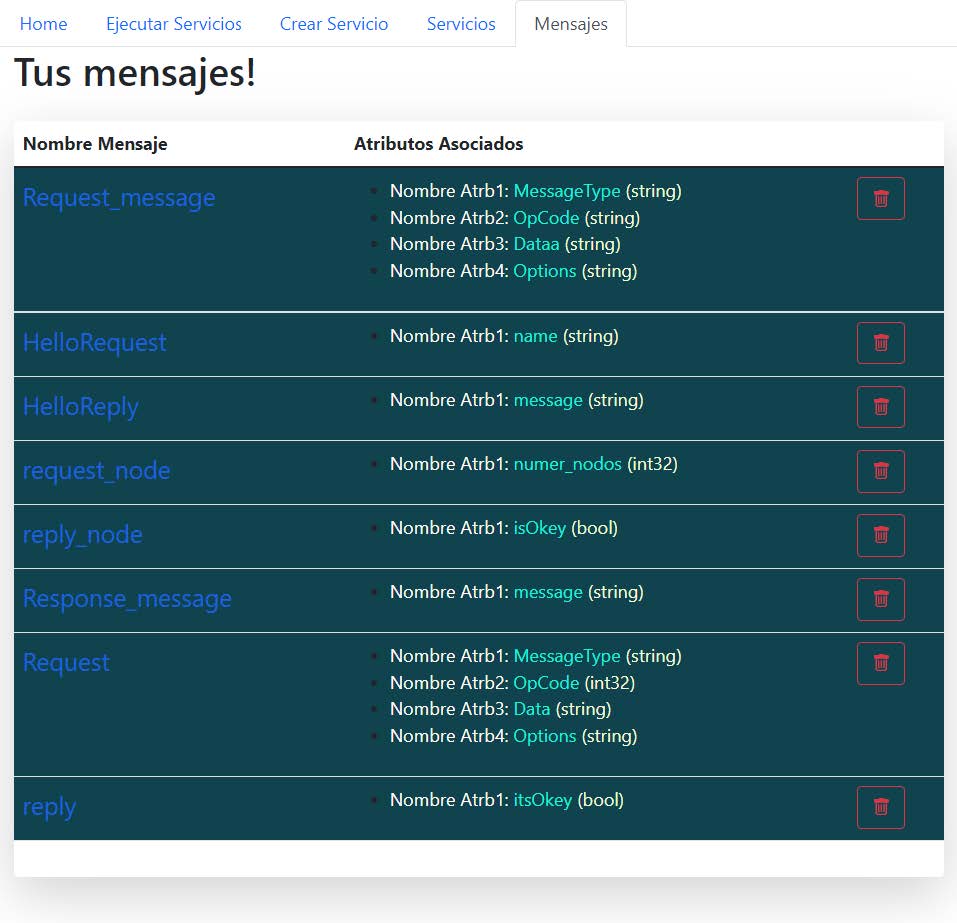This screenshot has height=923, width=957.
Task: Open the HelloReply message link
Action: (81, 407)
